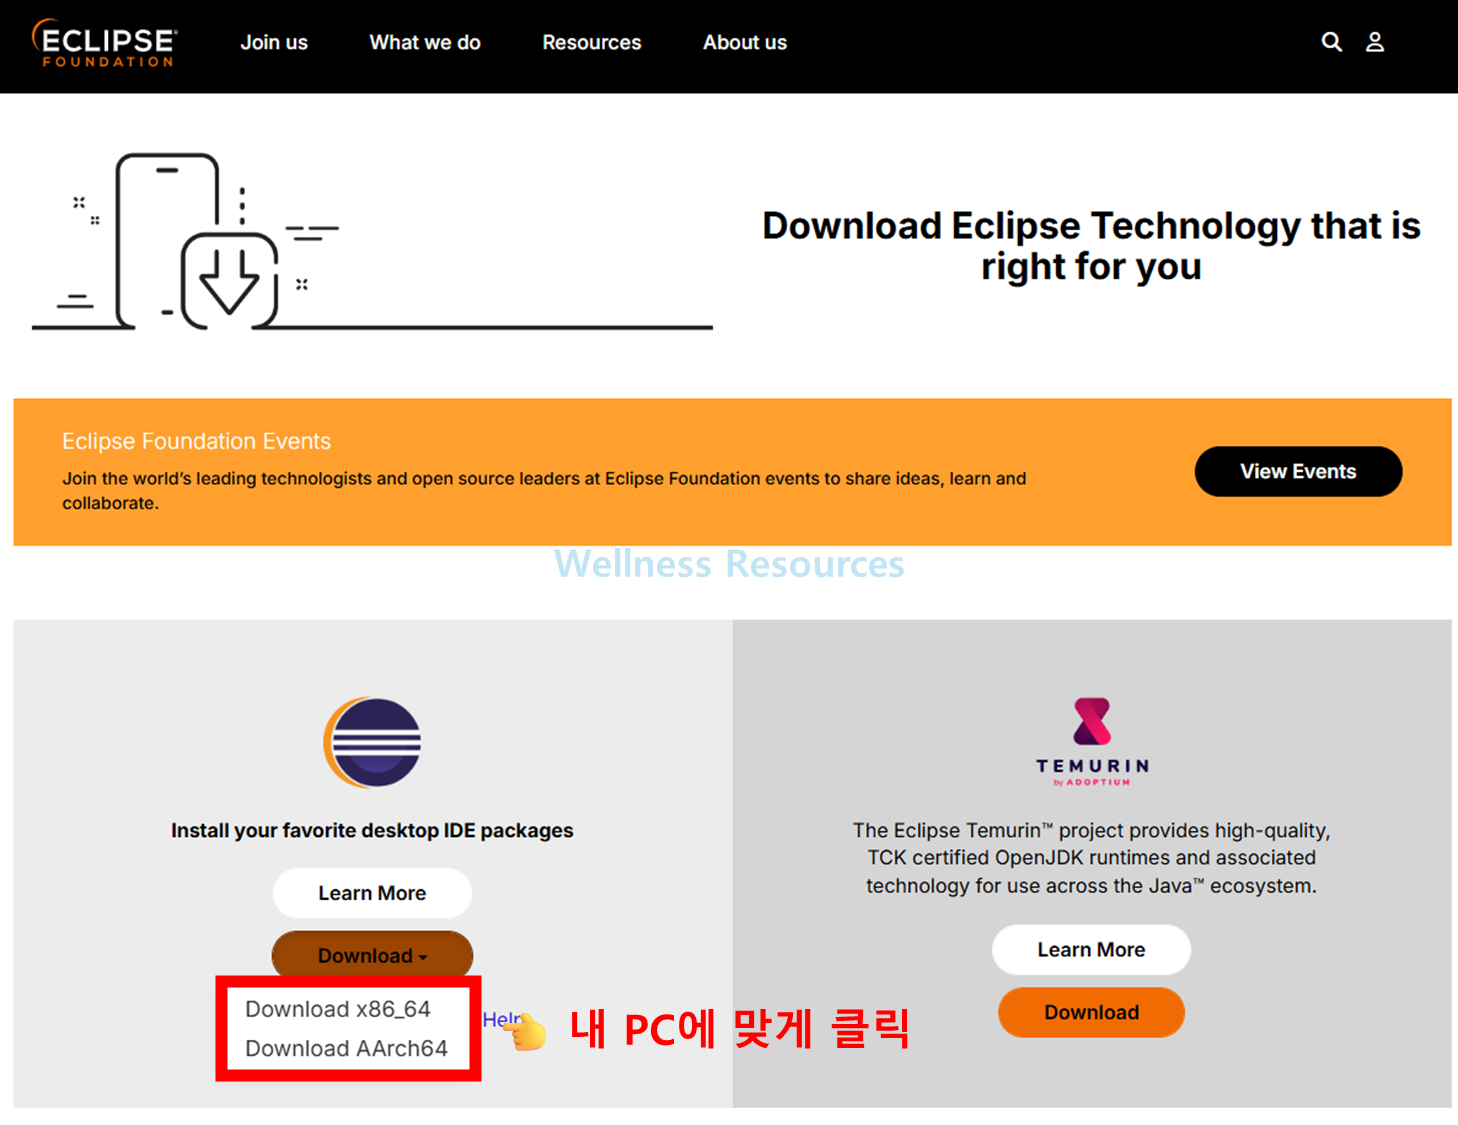The image size is (1458, 1125).
Task: Open the About us menu
Action: pyautogui.click(x=745, y=43)
